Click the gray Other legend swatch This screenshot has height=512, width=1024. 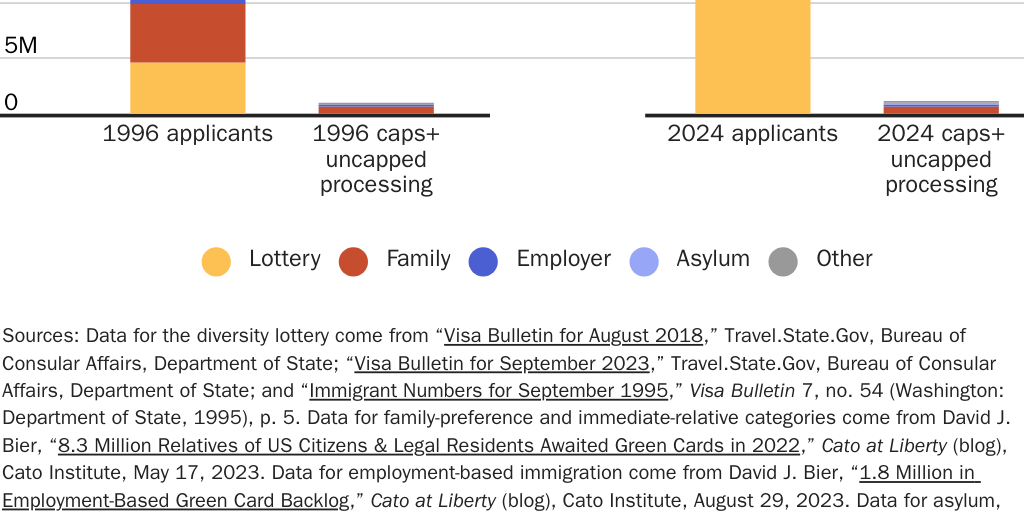[x=783, y=261]
